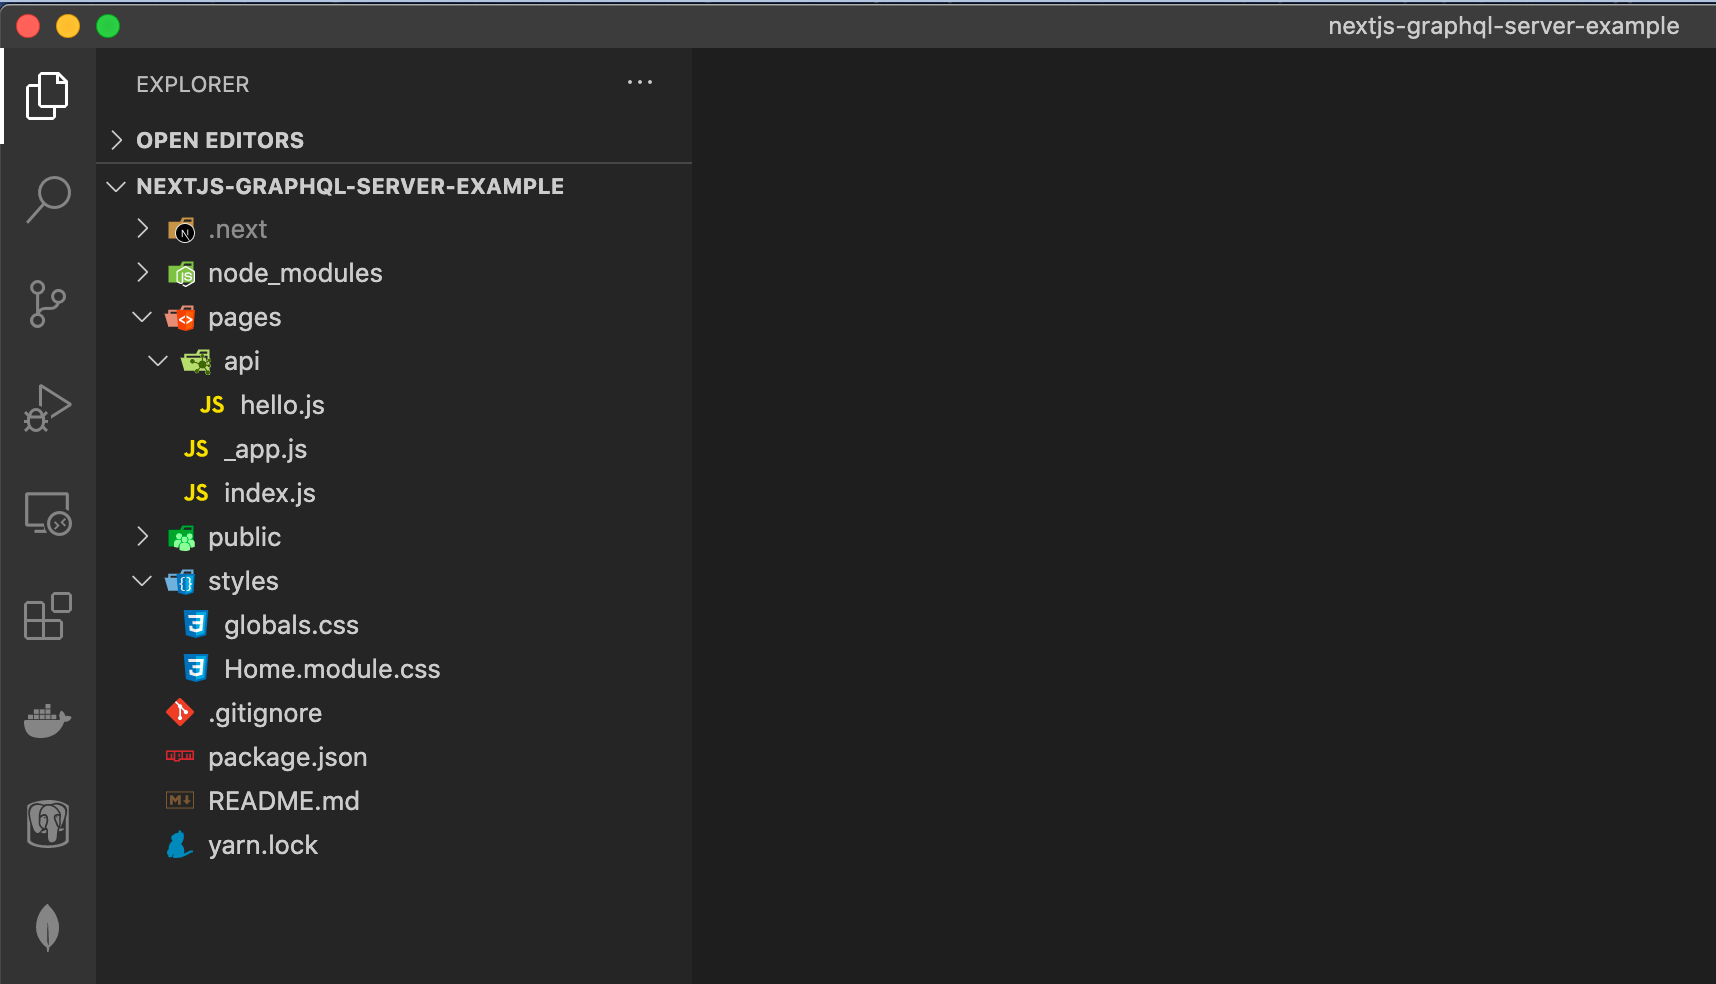Expand the node_modules folder
Screen dimensions: 1716x984
[x=294, y=273]
